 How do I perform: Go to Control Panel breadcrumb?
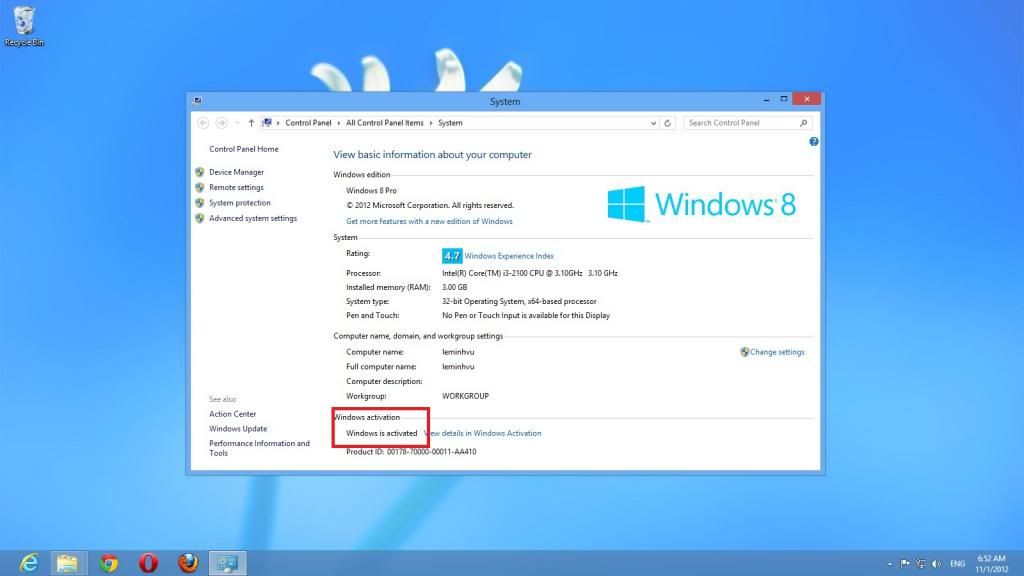pos(308,123)
